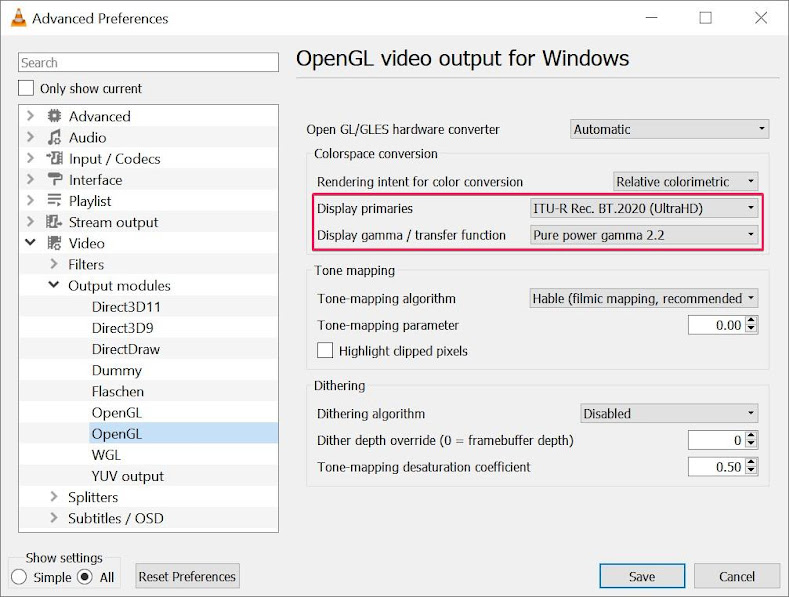The image size is (789, 597).
Task: Click the Search input field
Action: [x=148, y=62]
